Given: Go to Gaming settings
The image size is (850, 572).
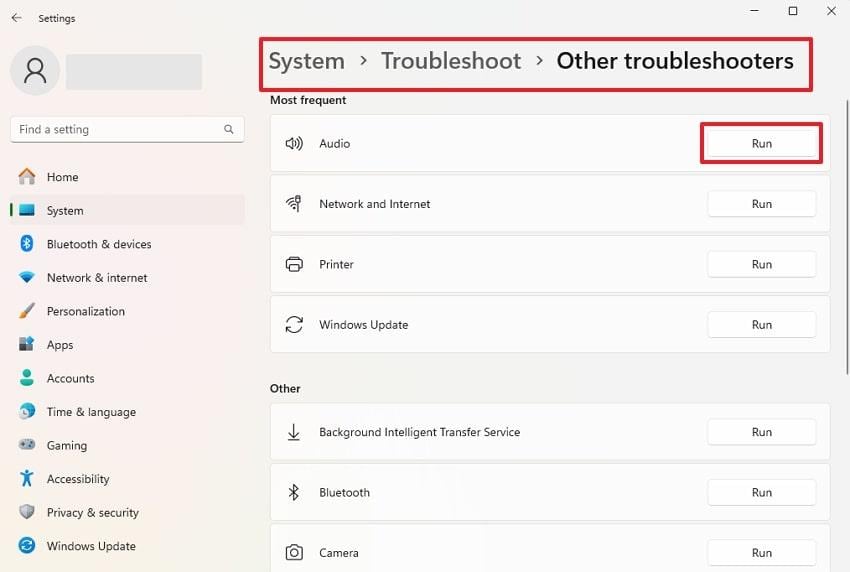Looking at the screenshot, I should 127,445.
